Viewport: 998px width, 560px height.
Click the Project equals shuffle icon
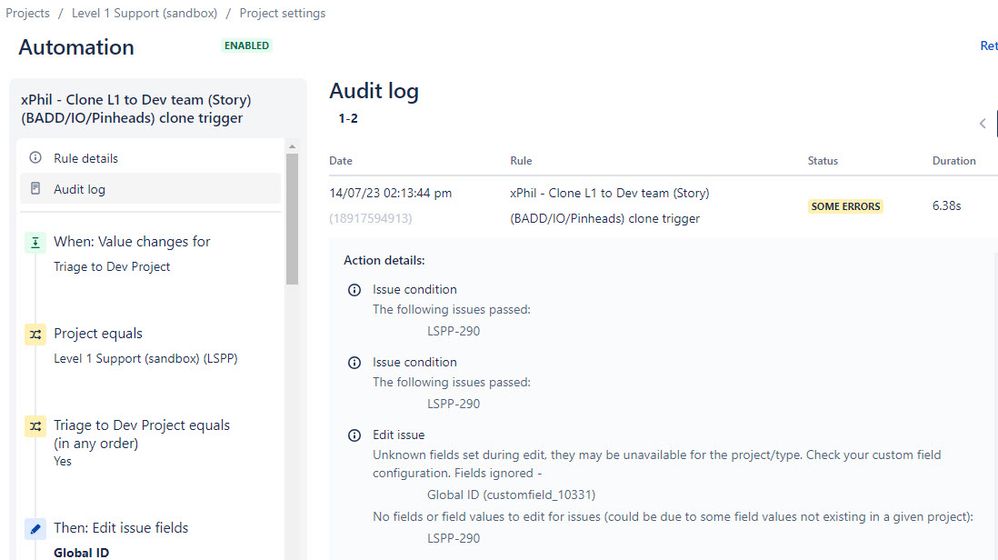36,334
